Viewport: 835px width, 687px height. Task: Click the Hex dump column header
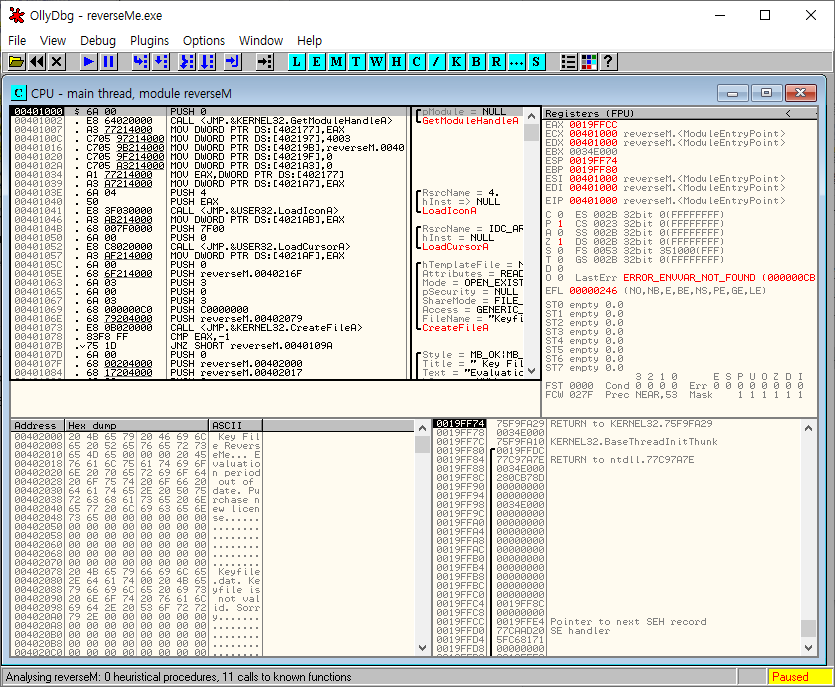pyautogui.click(x=137, y=426)
